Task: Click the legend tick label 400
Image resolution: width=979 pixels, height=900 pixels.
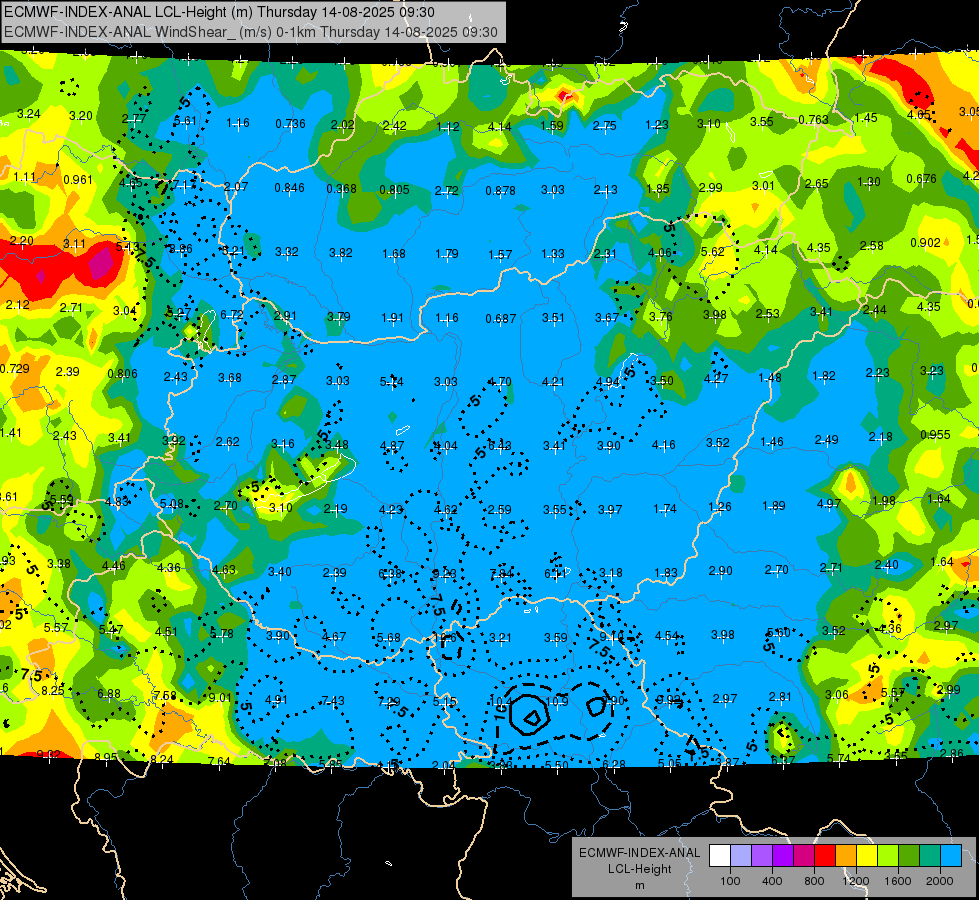Action: pyautogui.click(x=772, y=881)
